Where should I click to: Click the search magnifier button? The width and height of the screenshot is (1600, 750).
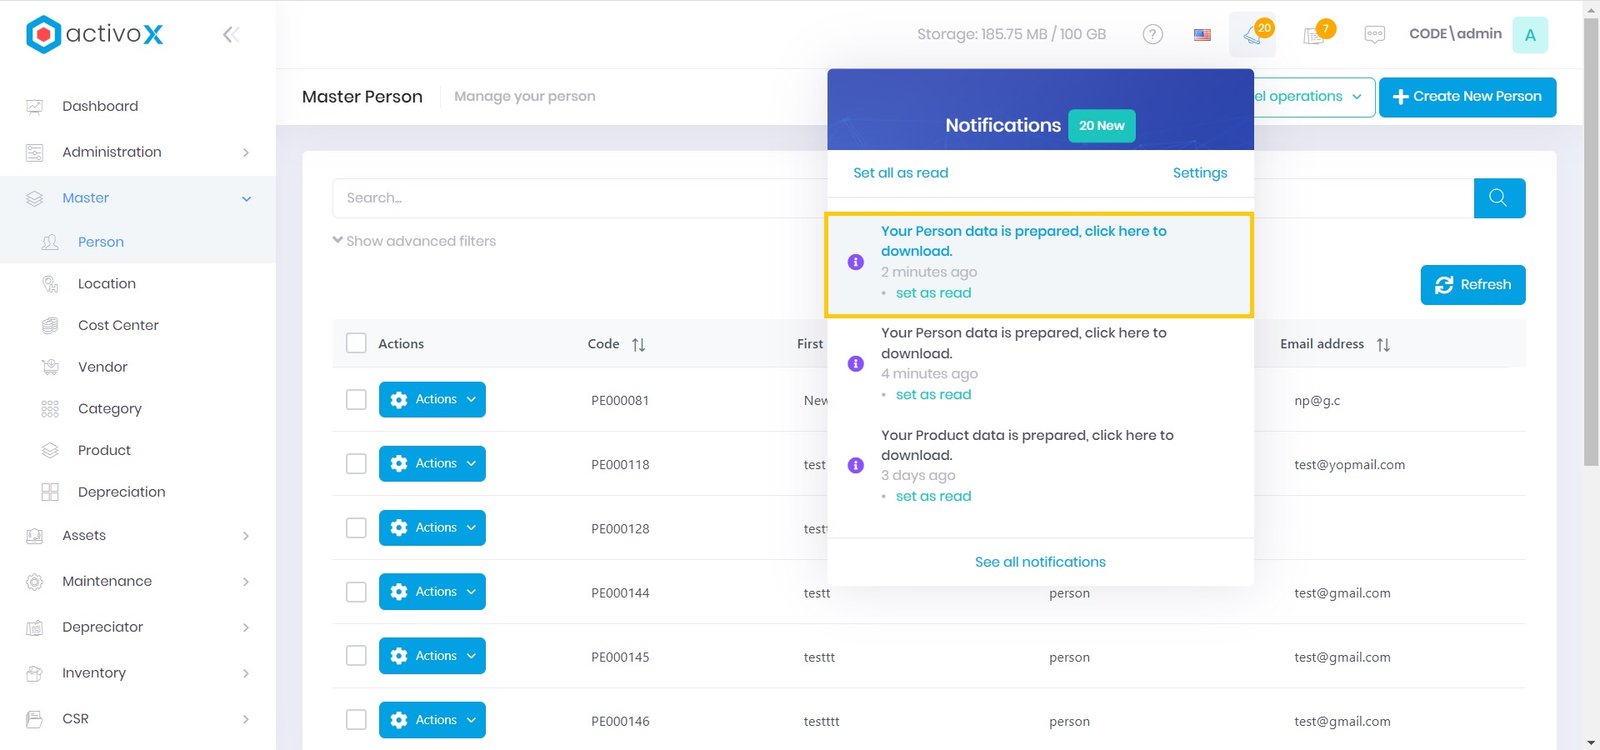1498,198
